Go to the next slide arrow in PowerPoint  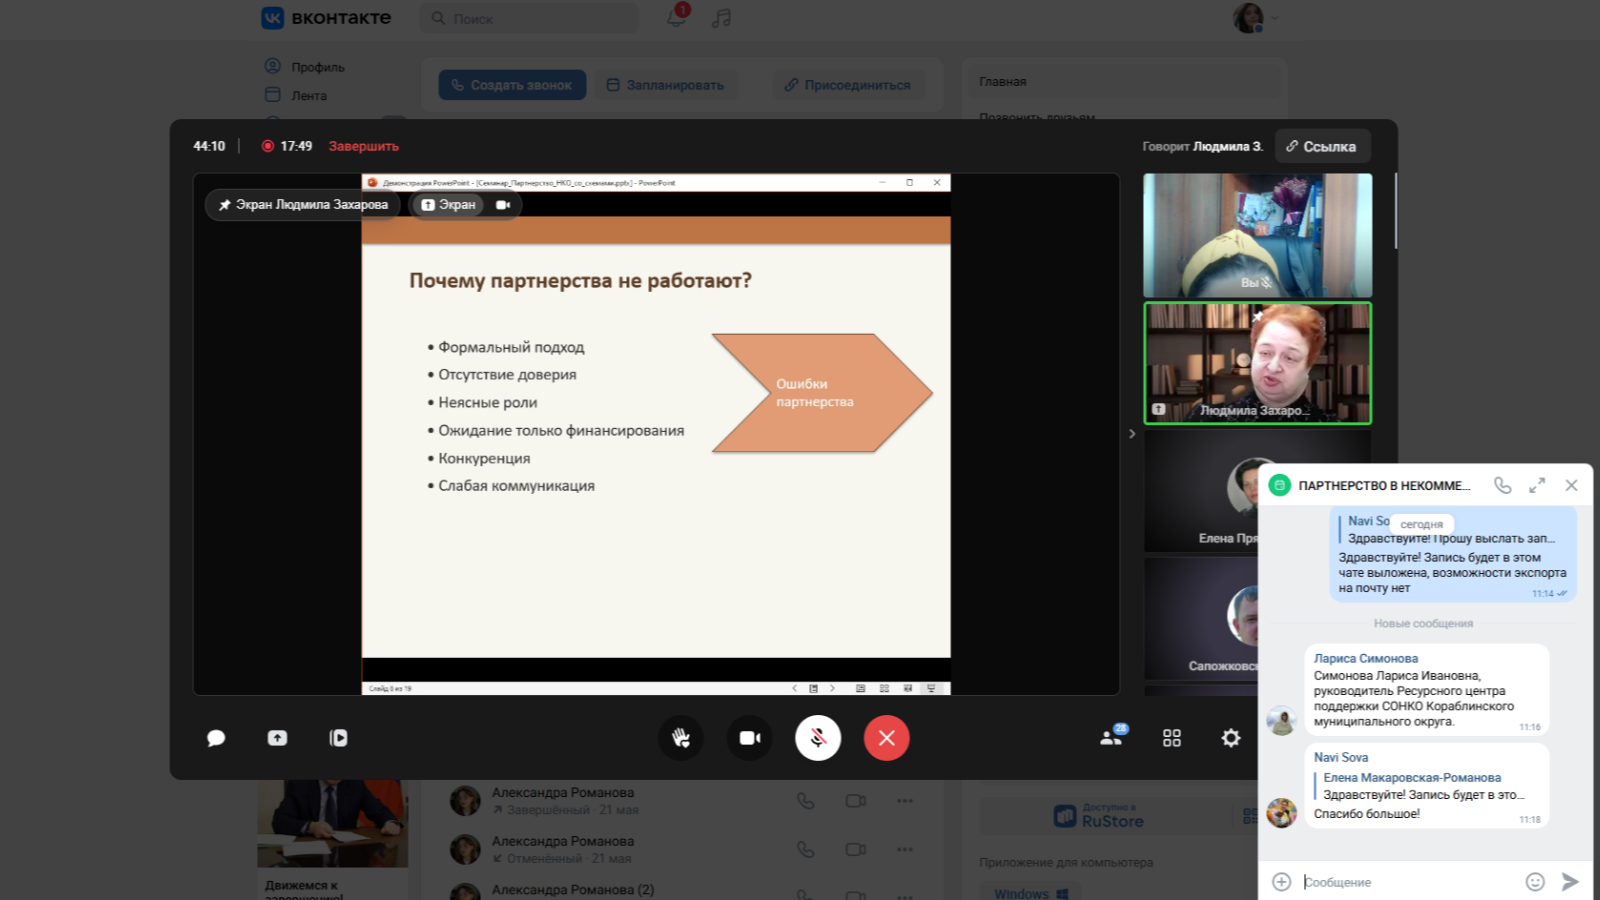tap(832, 688)
